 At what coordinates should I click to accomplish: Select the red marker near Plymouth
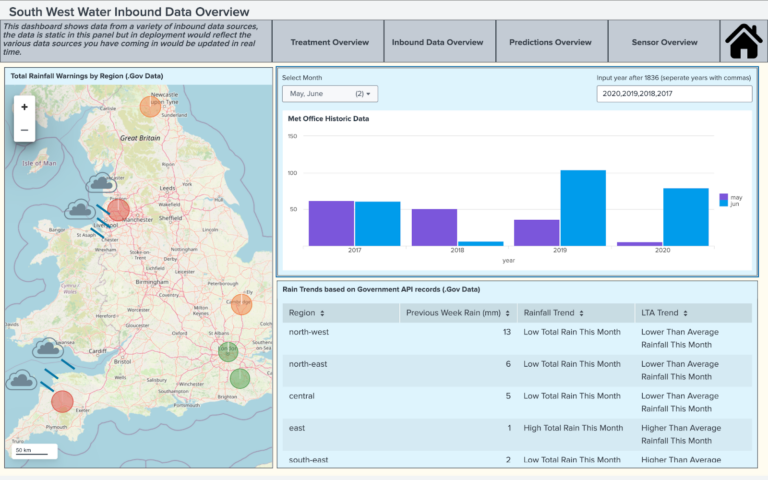[x=62, y=401]
